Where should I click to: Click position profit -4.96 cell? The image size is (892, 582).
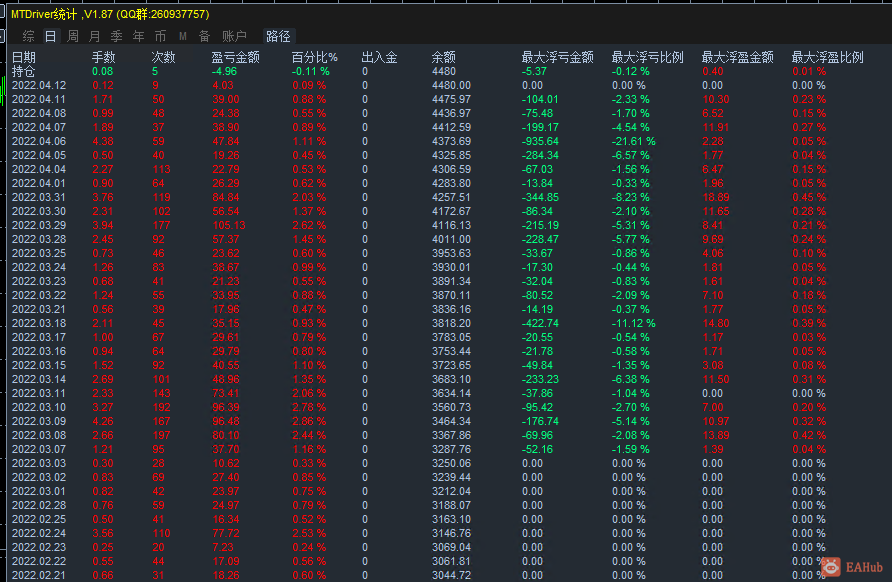point(224,72)
